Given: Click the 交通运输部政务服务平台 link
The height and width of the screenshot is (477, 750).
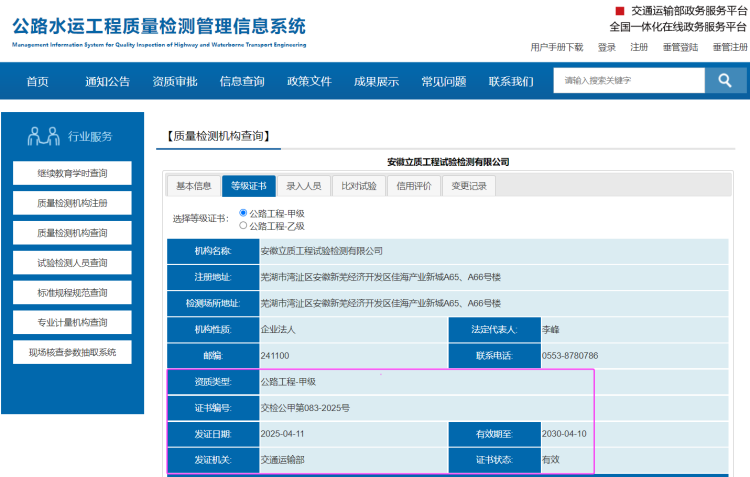Looking at the screenshot, I should pos(689,11).
